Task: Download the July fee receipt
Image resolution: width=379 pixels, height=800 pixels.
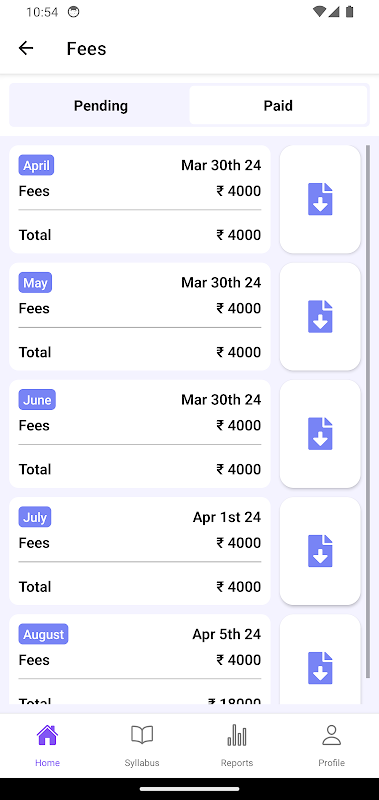Action: pyautogui.click(x=320, y=551)
